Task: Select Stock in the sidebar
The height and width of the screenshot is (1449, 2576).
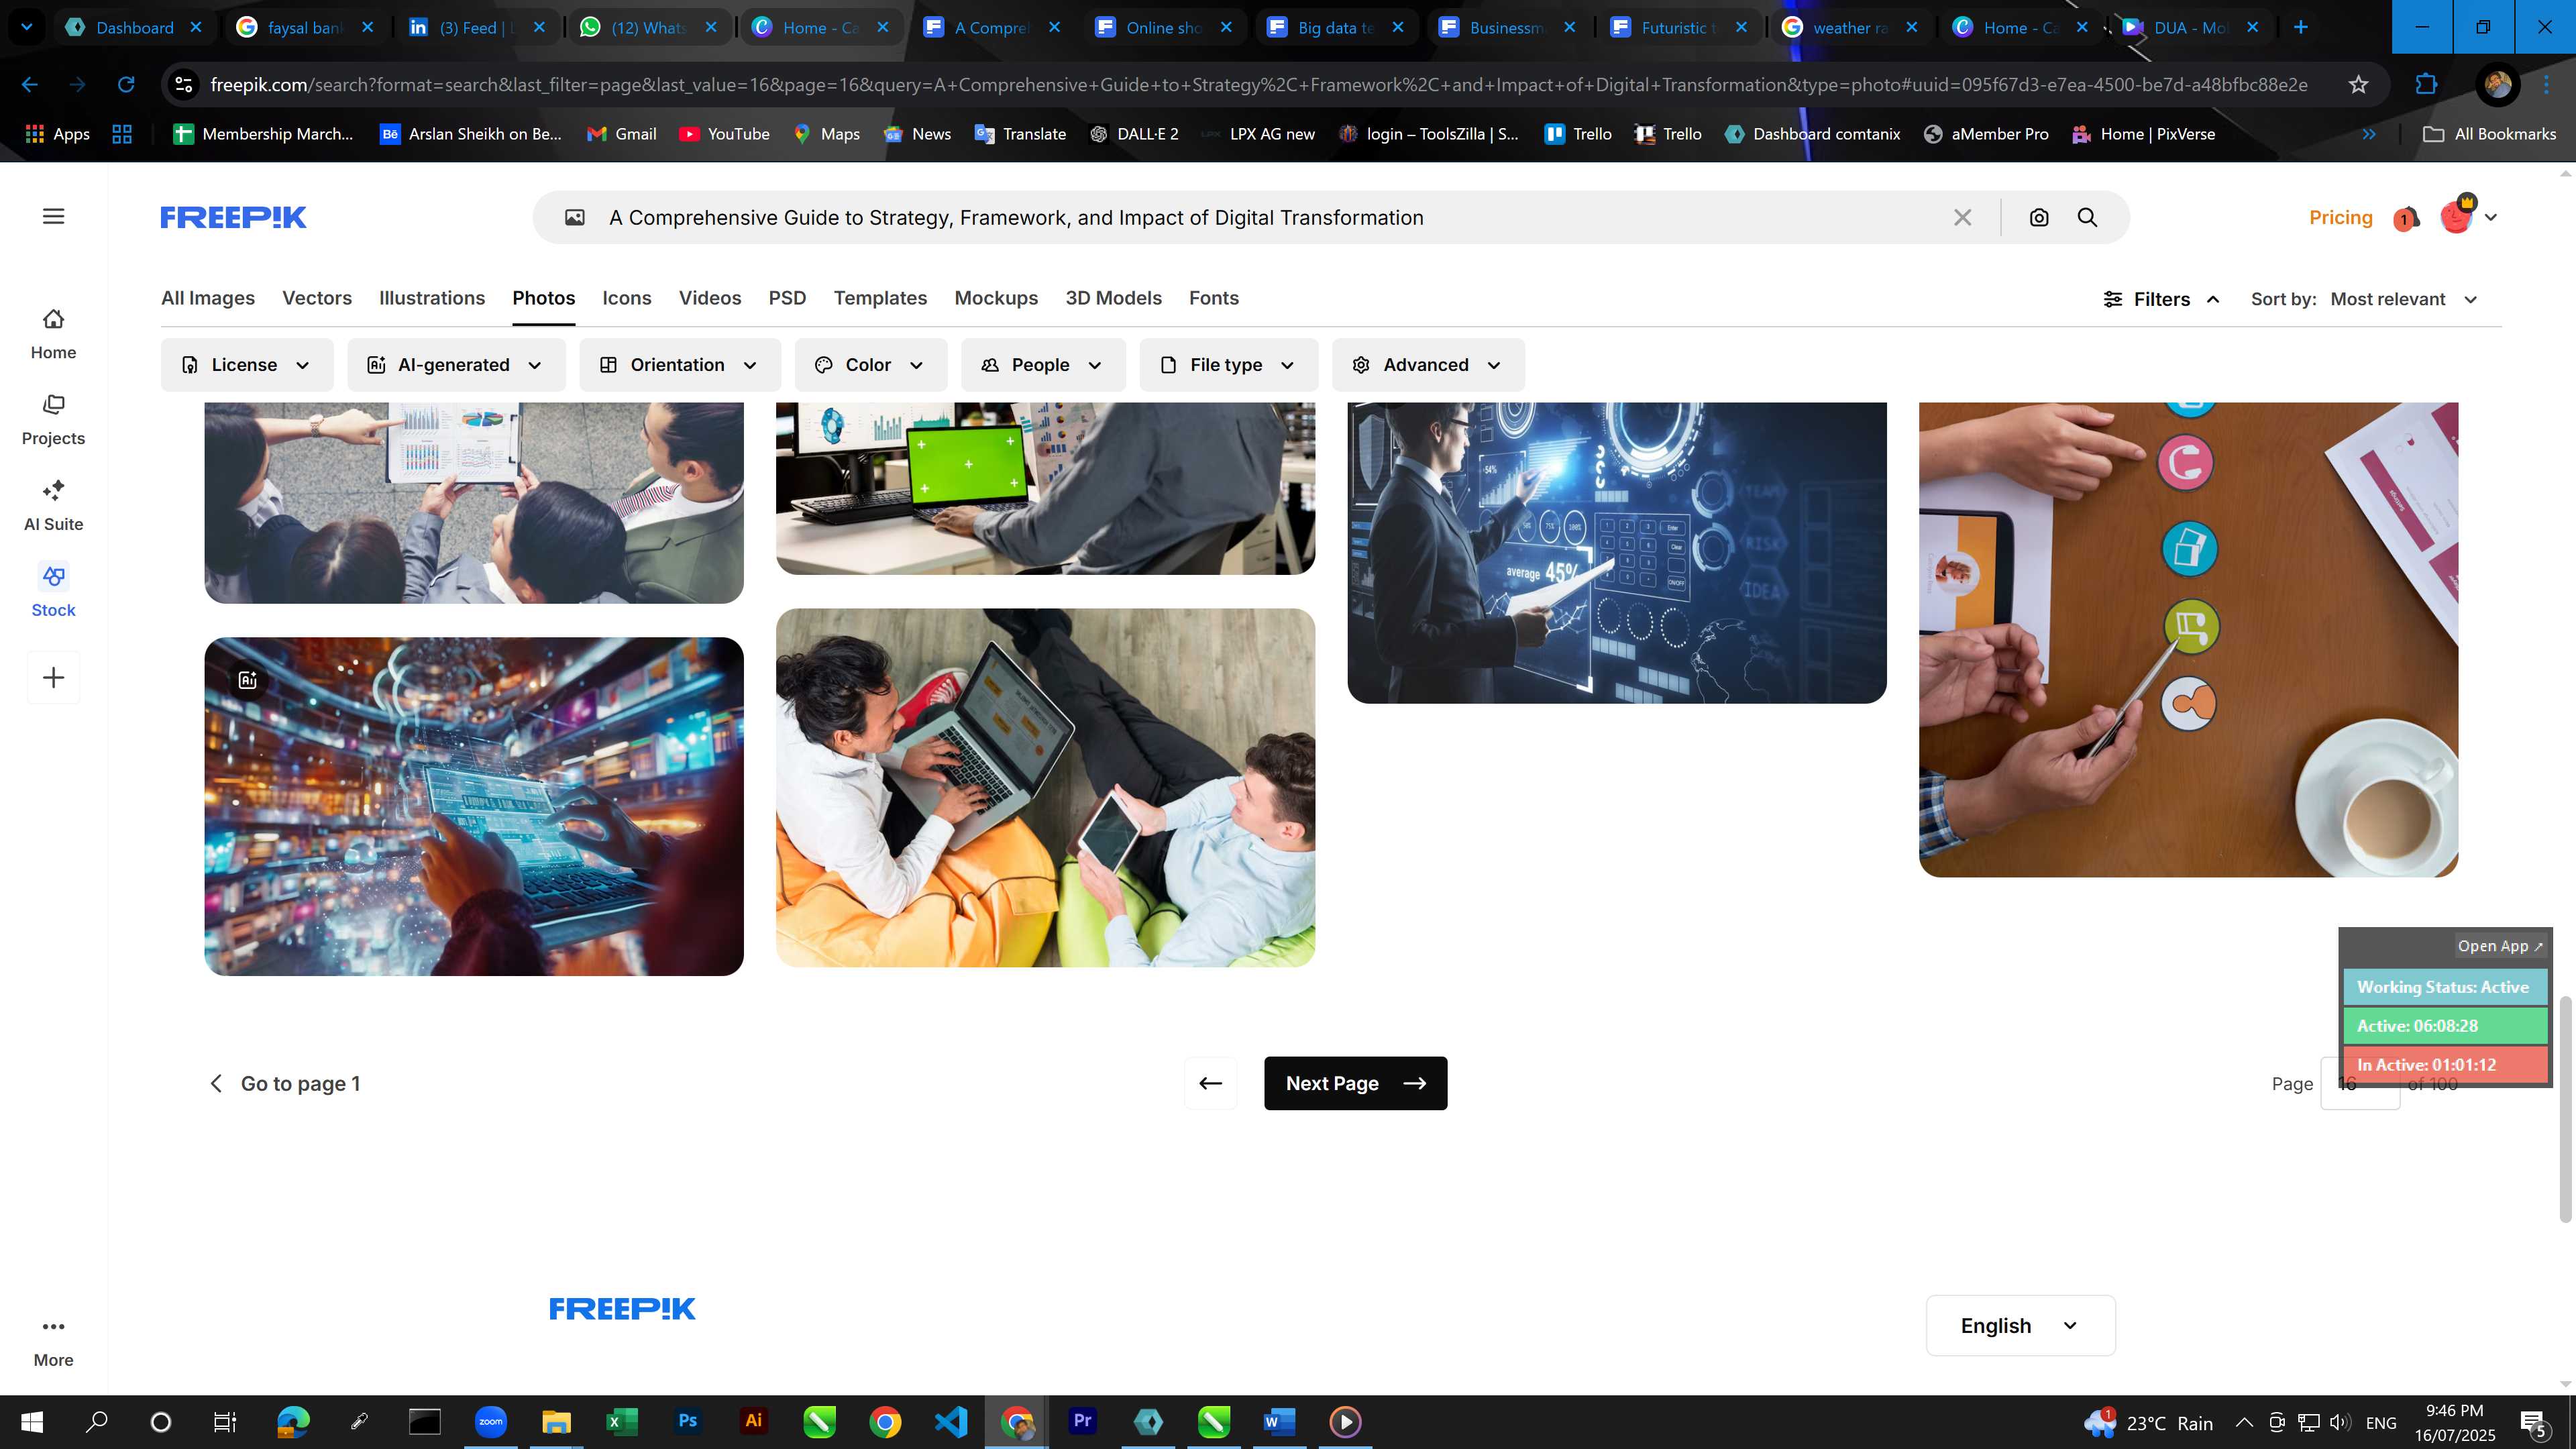Action: click(53, 592)
